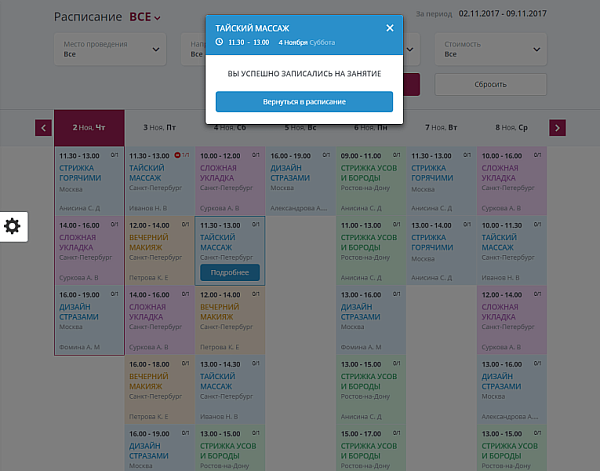Open the Место проведения dropdown
This screenshot has height=471, width=600.
tap(110, 49)
